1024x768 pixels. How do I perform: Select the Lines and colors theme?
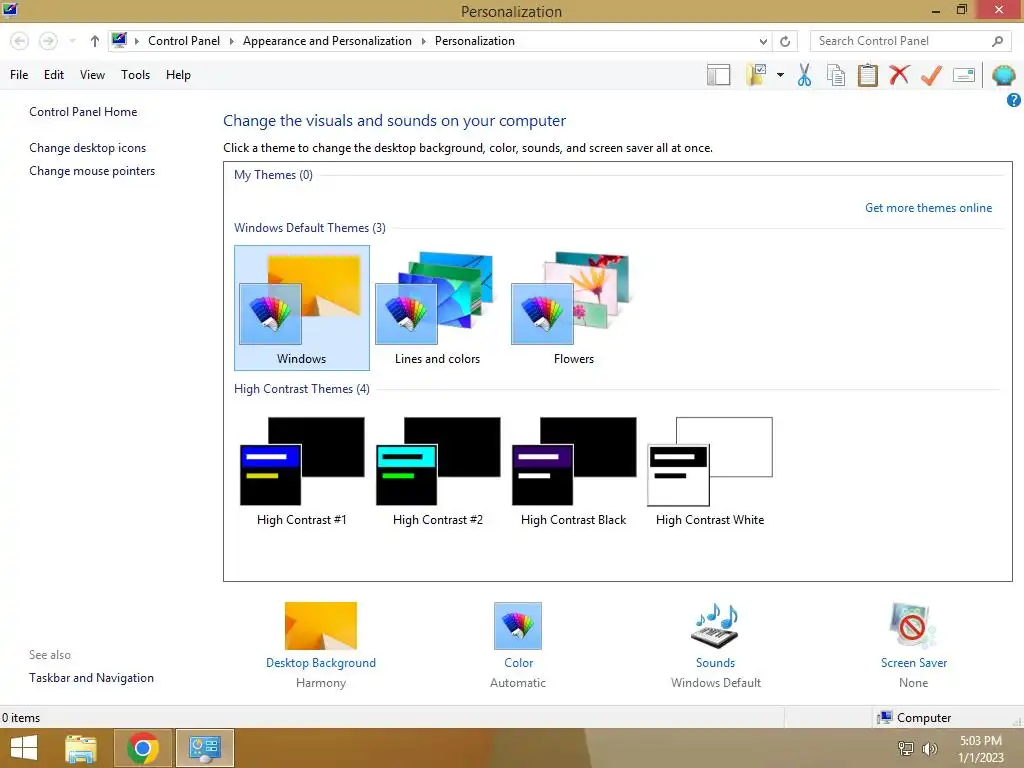[437, 308]
